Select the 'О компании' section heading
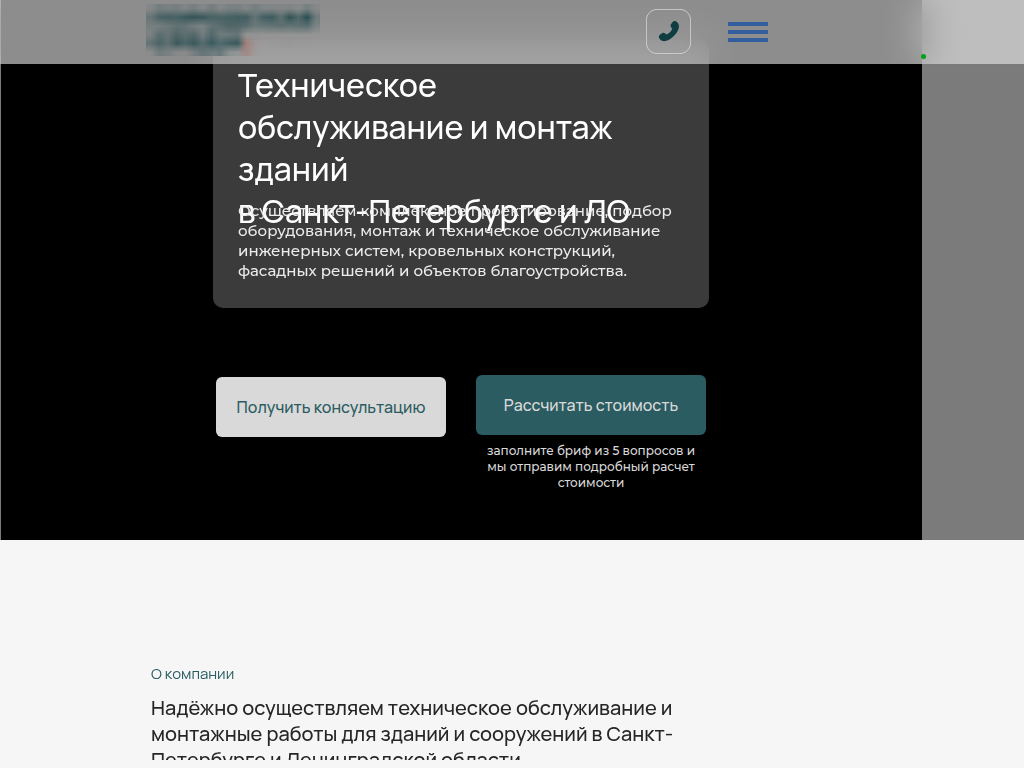The image size is (1024, 768). pyautogui.click(x=192, y=674)
